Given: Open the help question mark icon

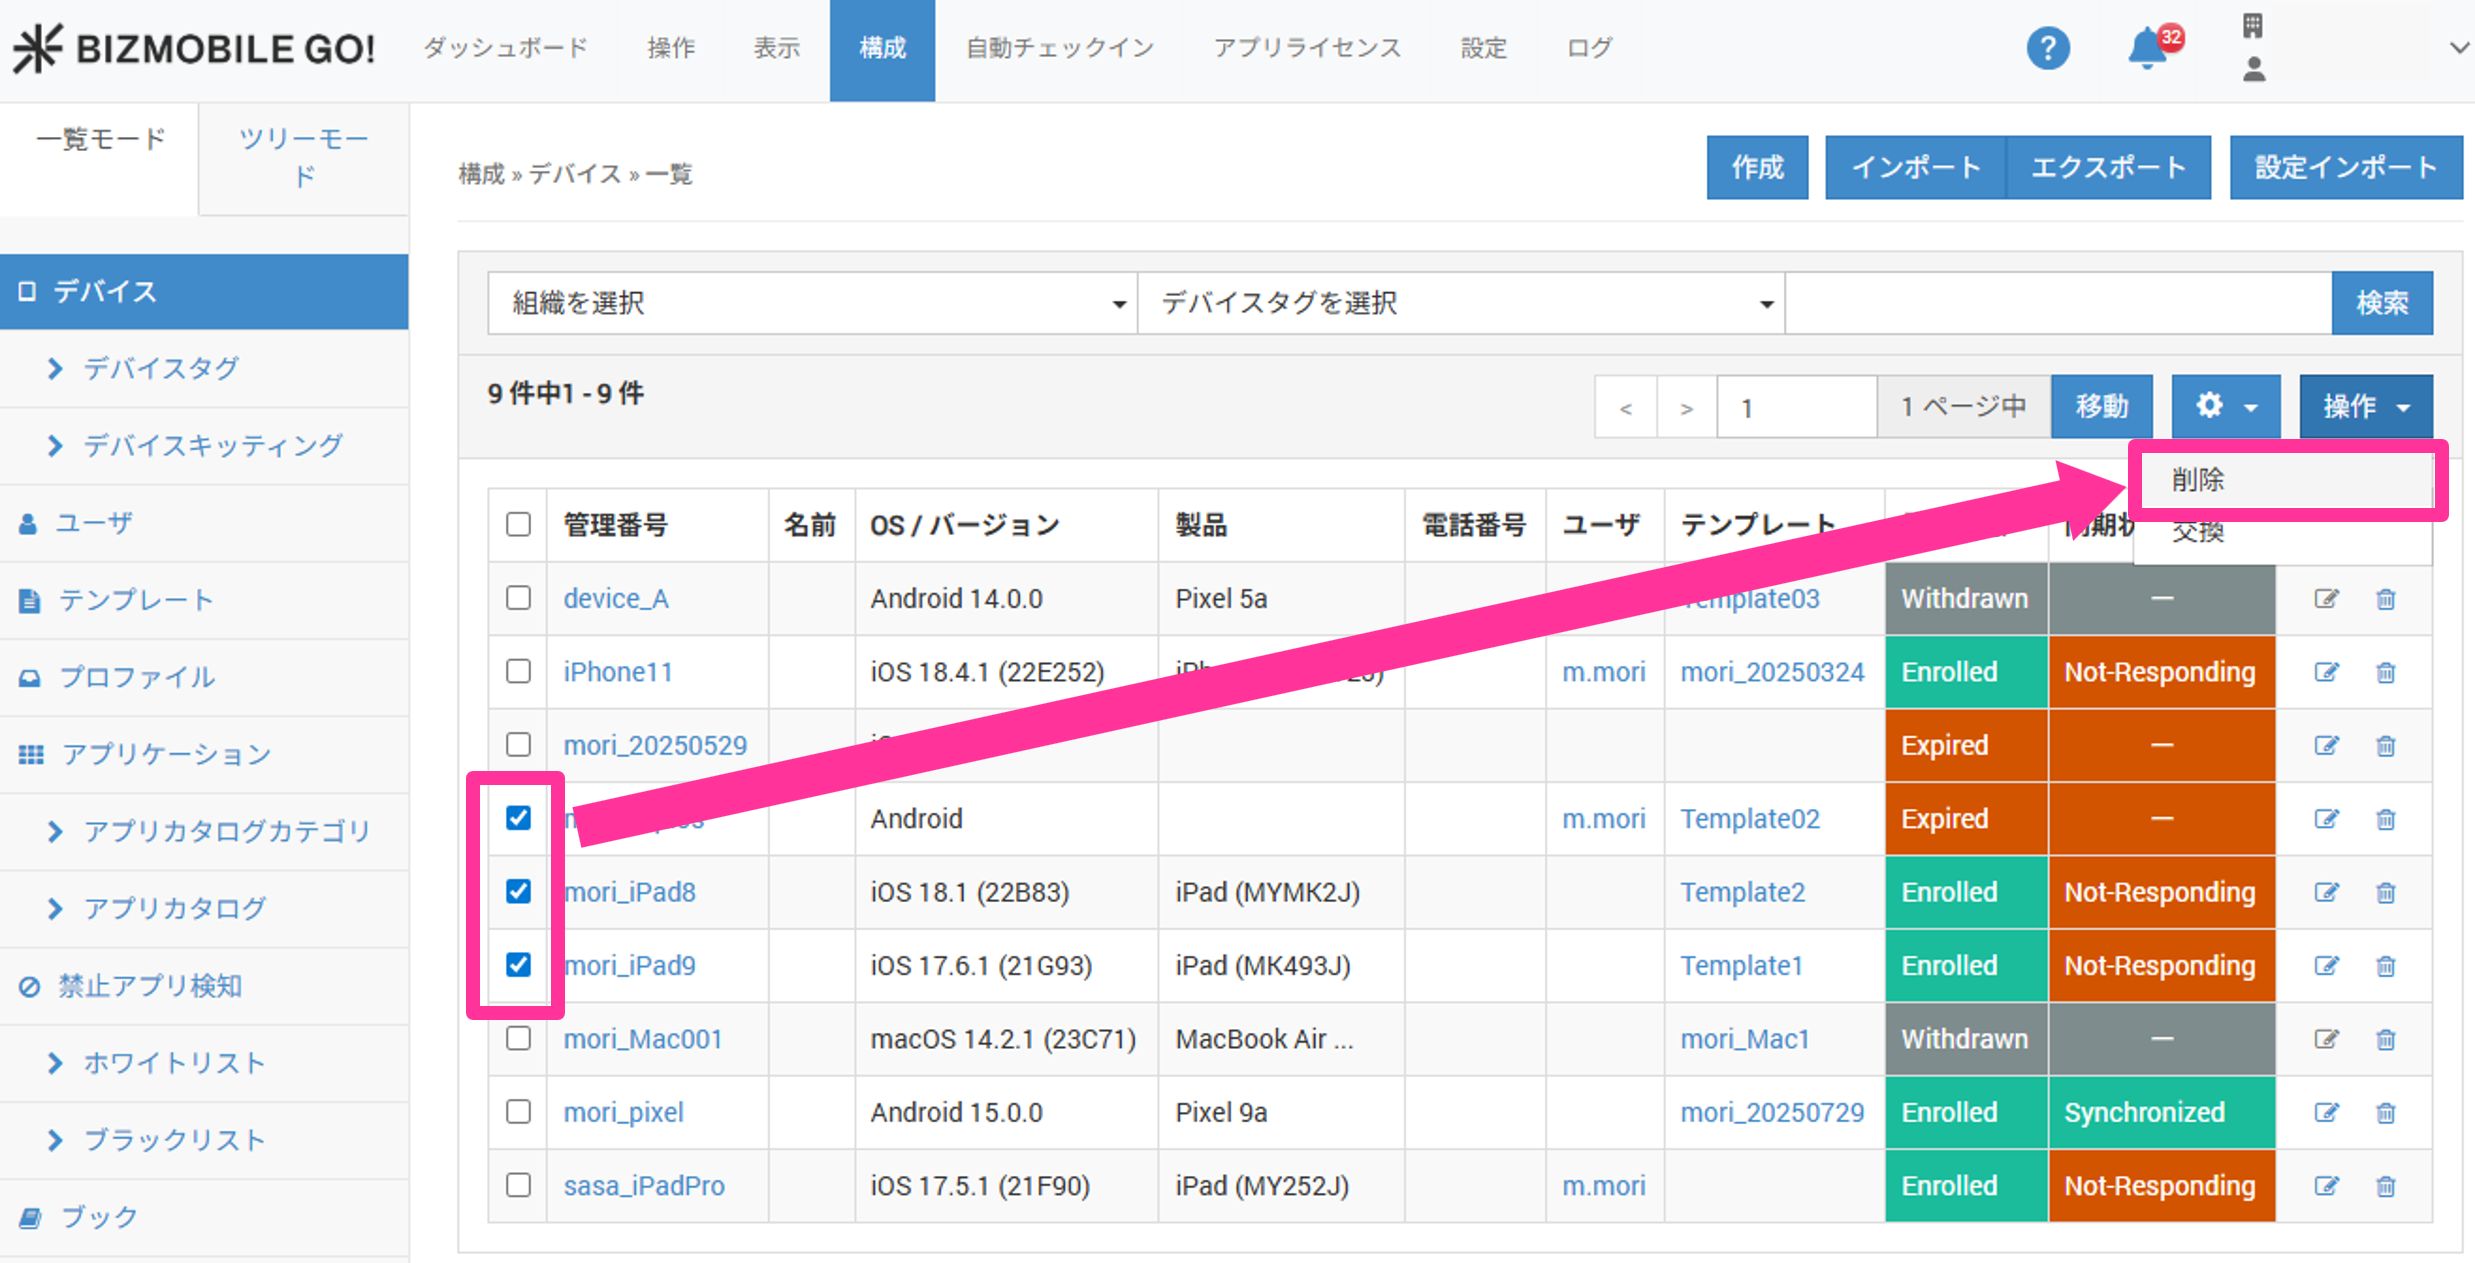Looking at the screenshot, I should (2047, 48).
